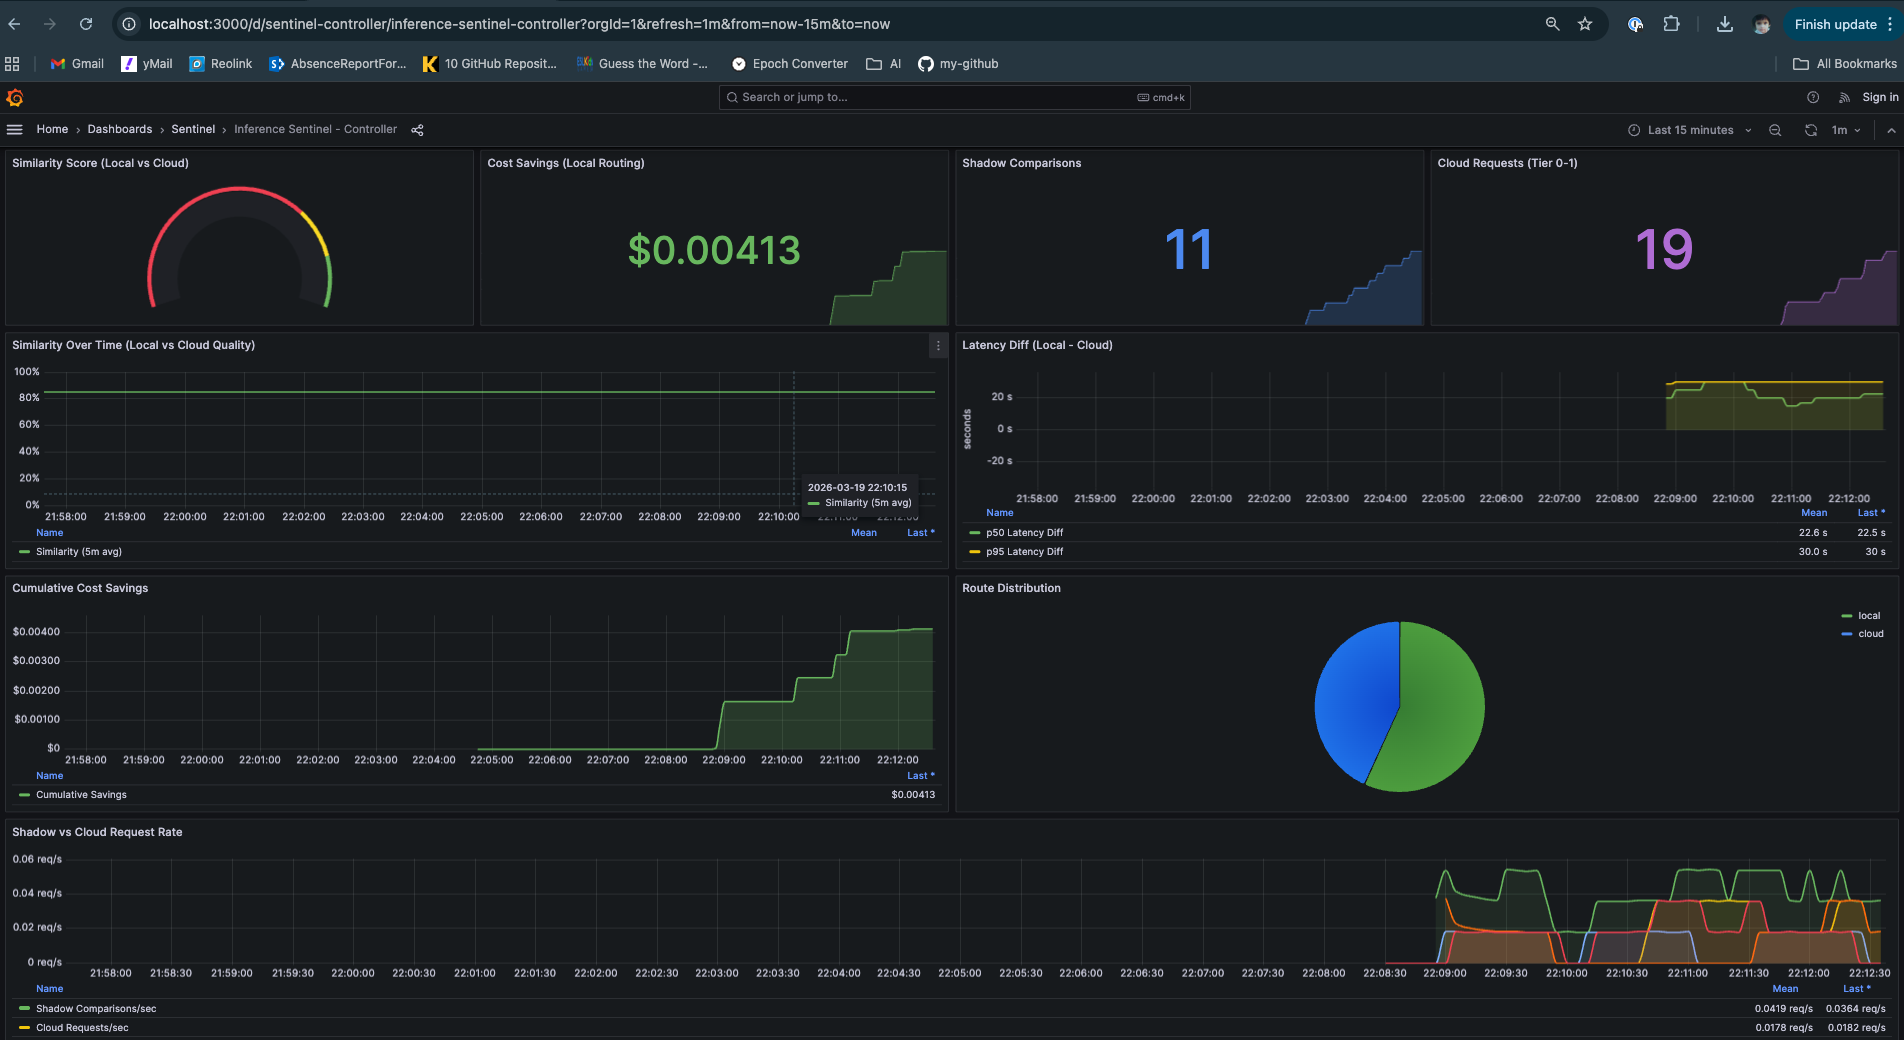The width and height of the screenshot is (1904, 1040).
Task: Open the Last 15 minutes time range dropdown
Action: pos(1689,130)
